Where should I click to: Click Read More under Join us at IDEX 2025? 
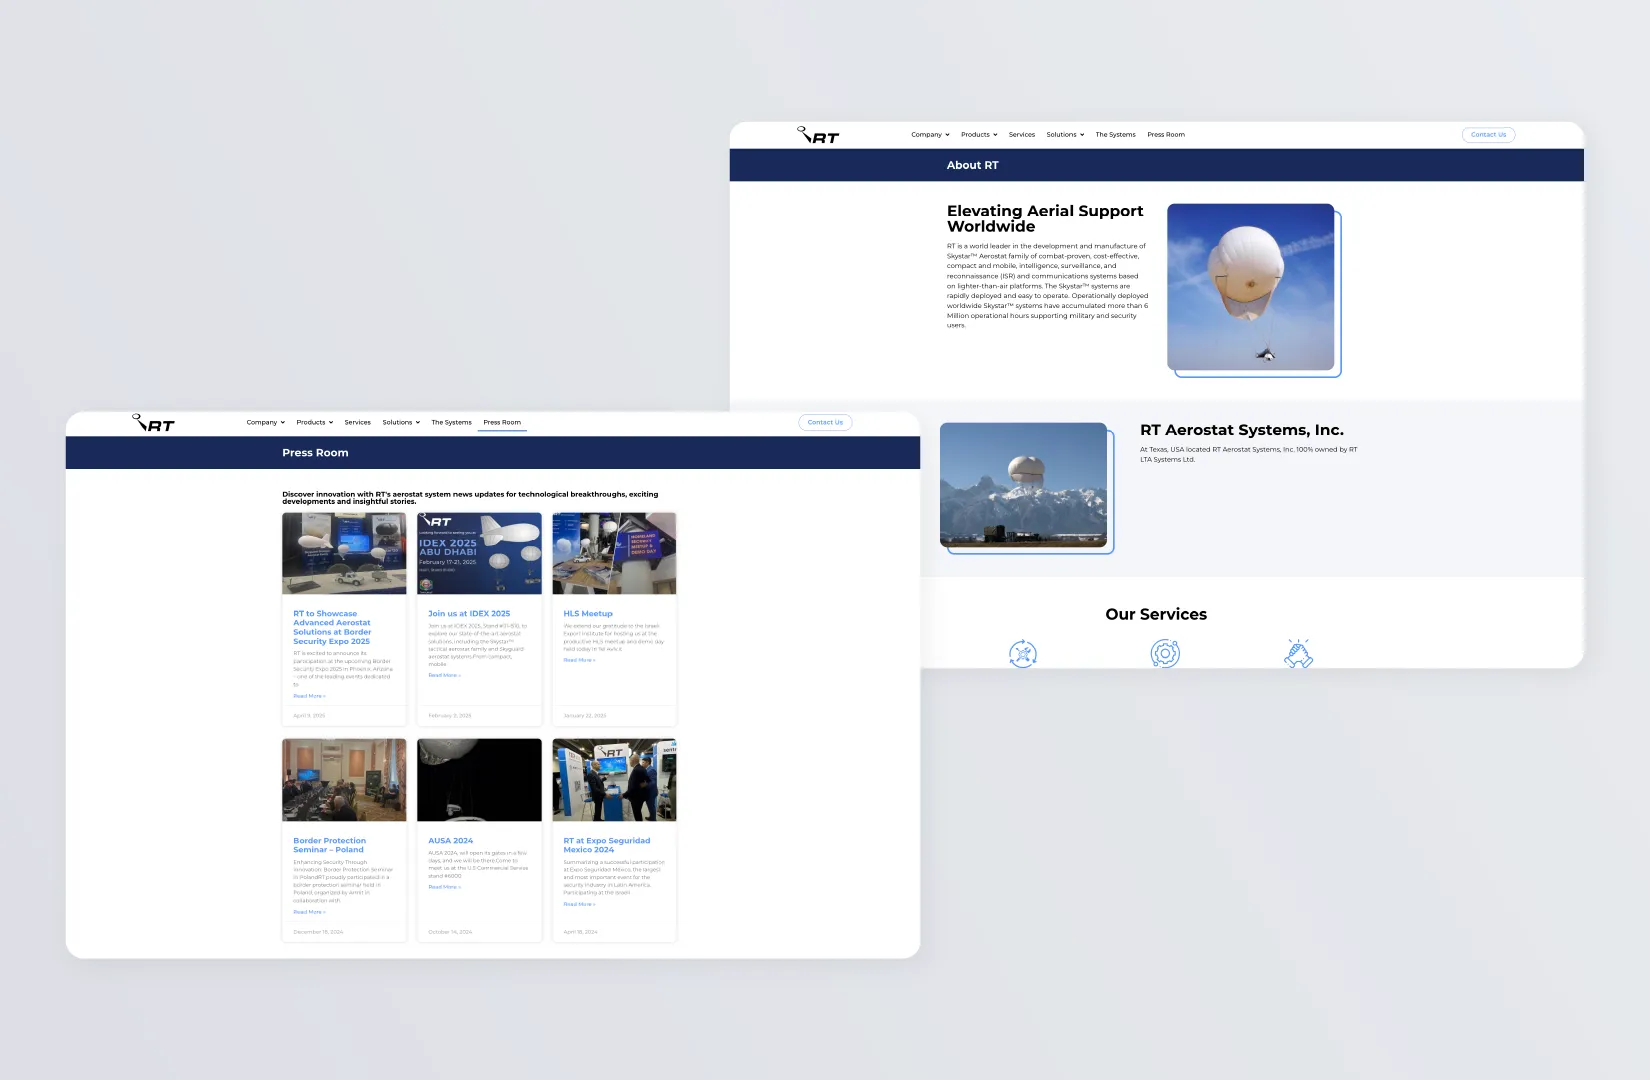[x=444, y=675]
